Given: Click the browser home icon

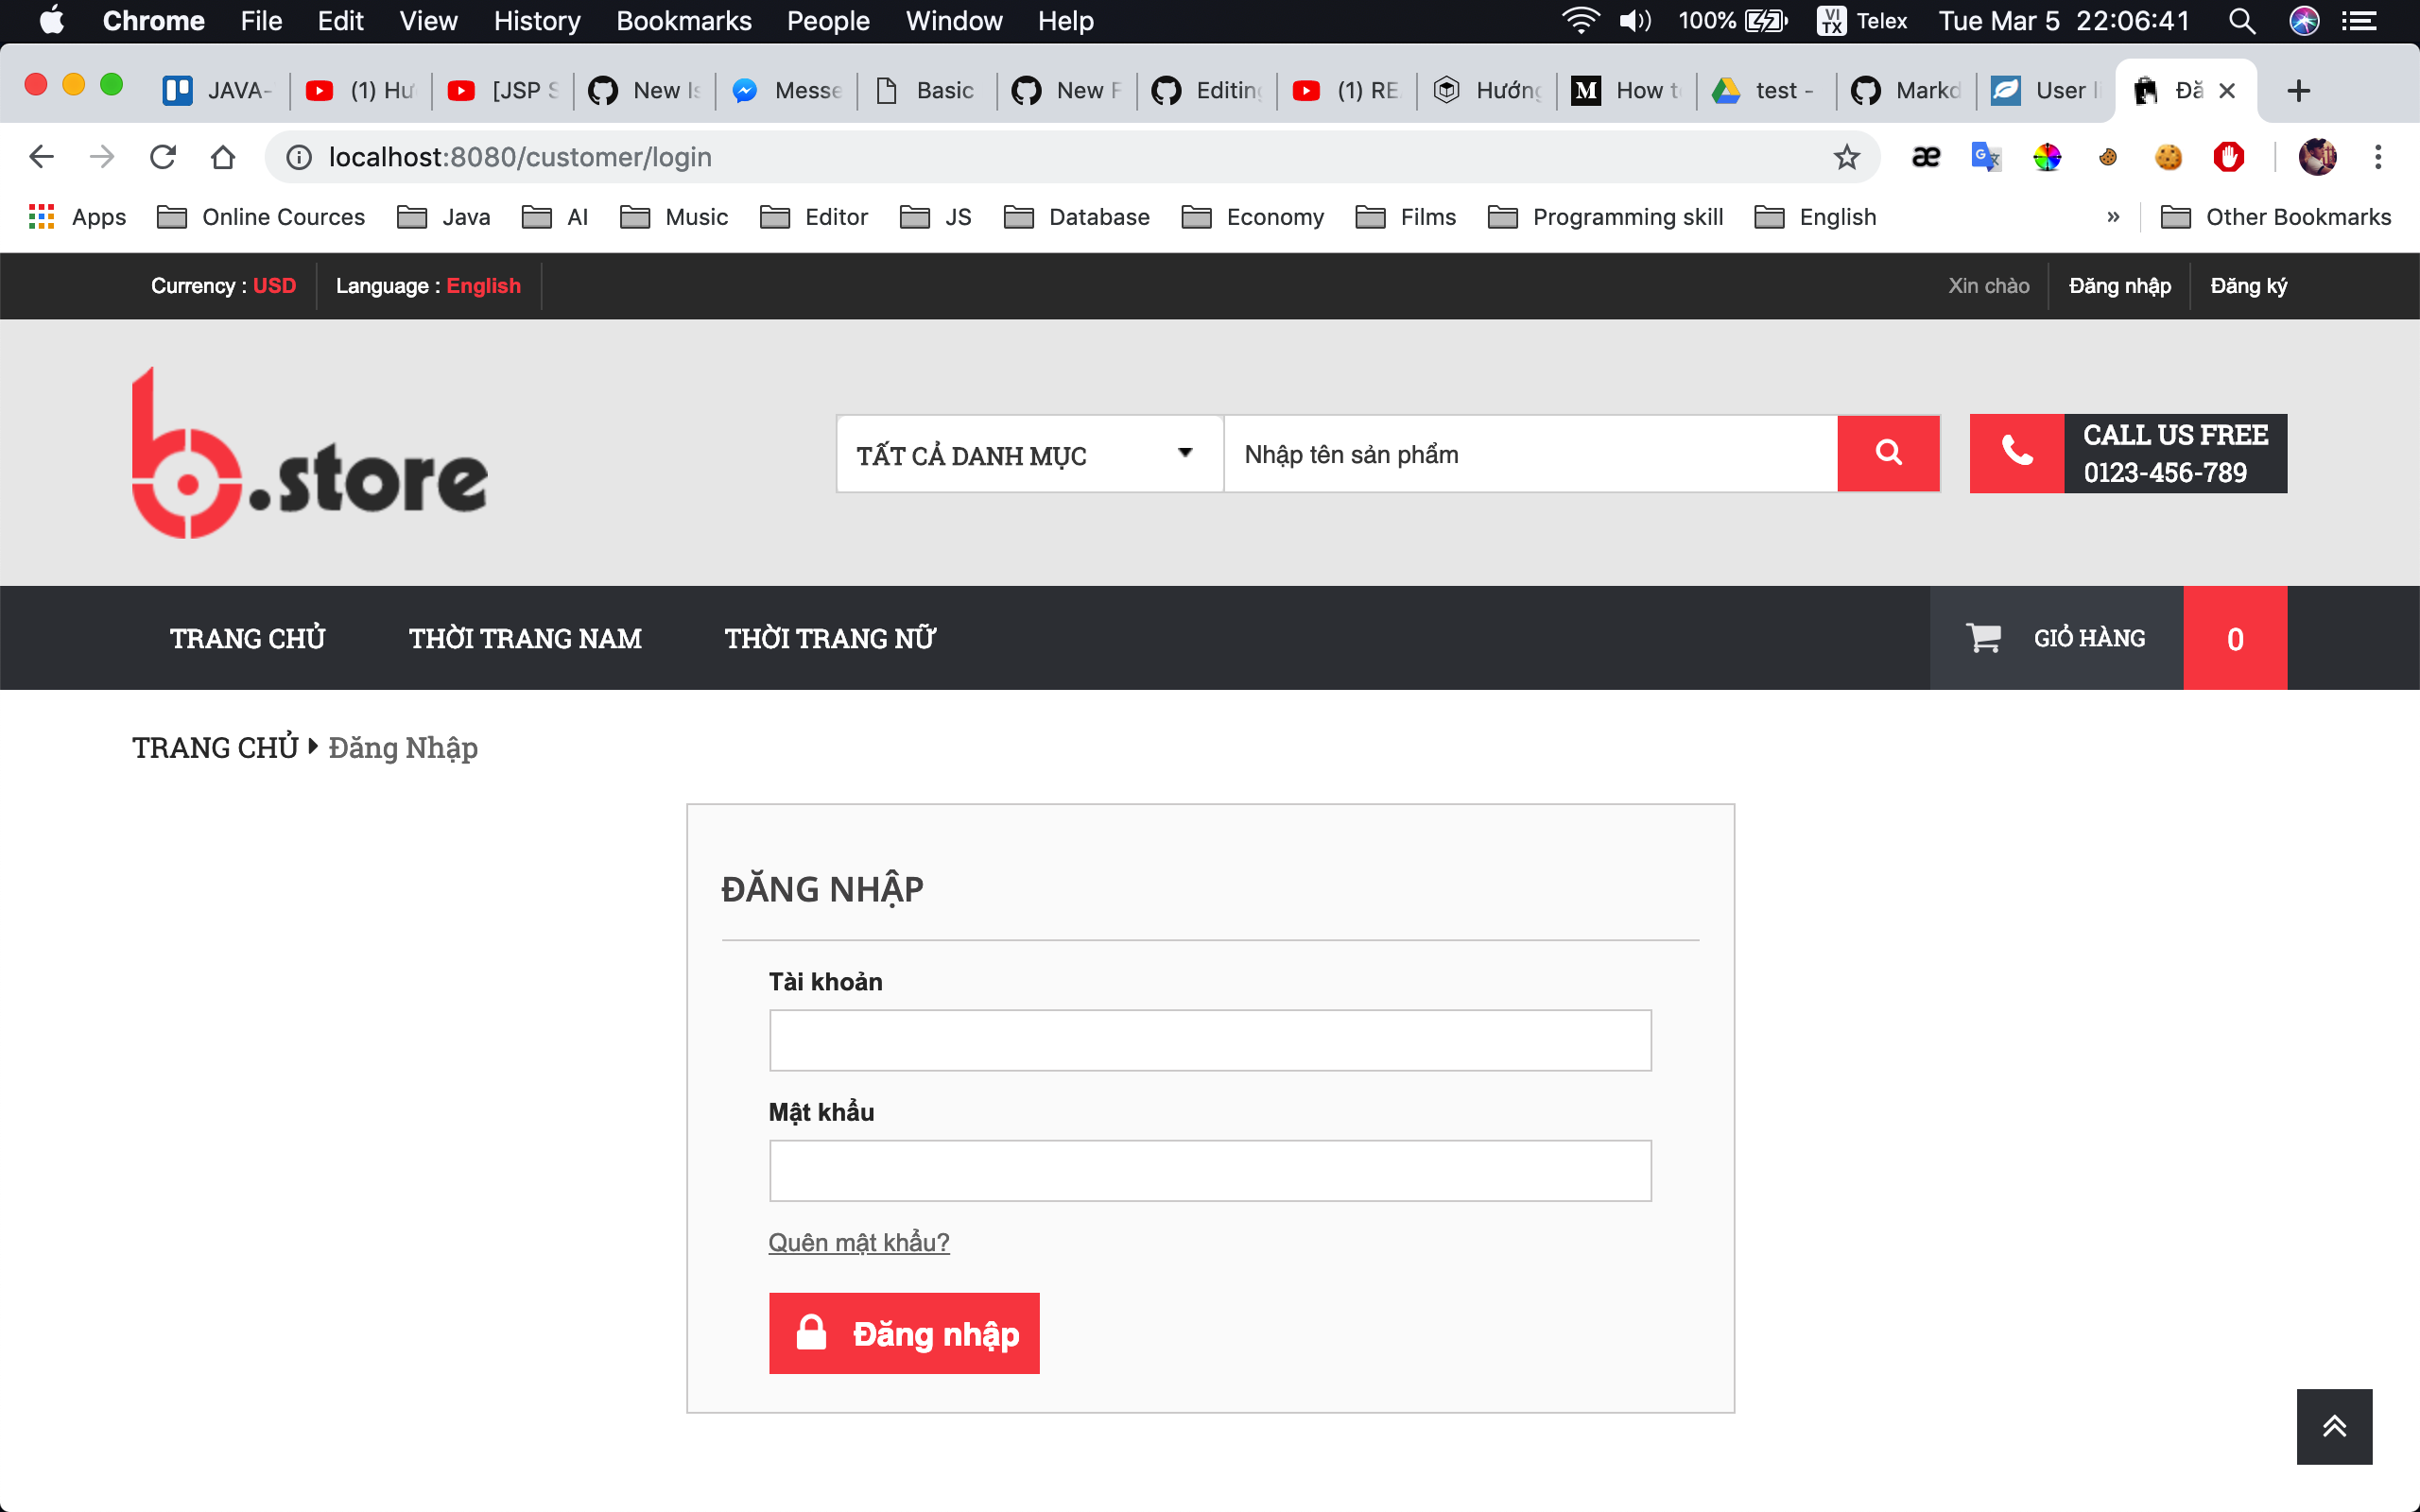Looking at the screenshot, I should [x=222, y=156].
